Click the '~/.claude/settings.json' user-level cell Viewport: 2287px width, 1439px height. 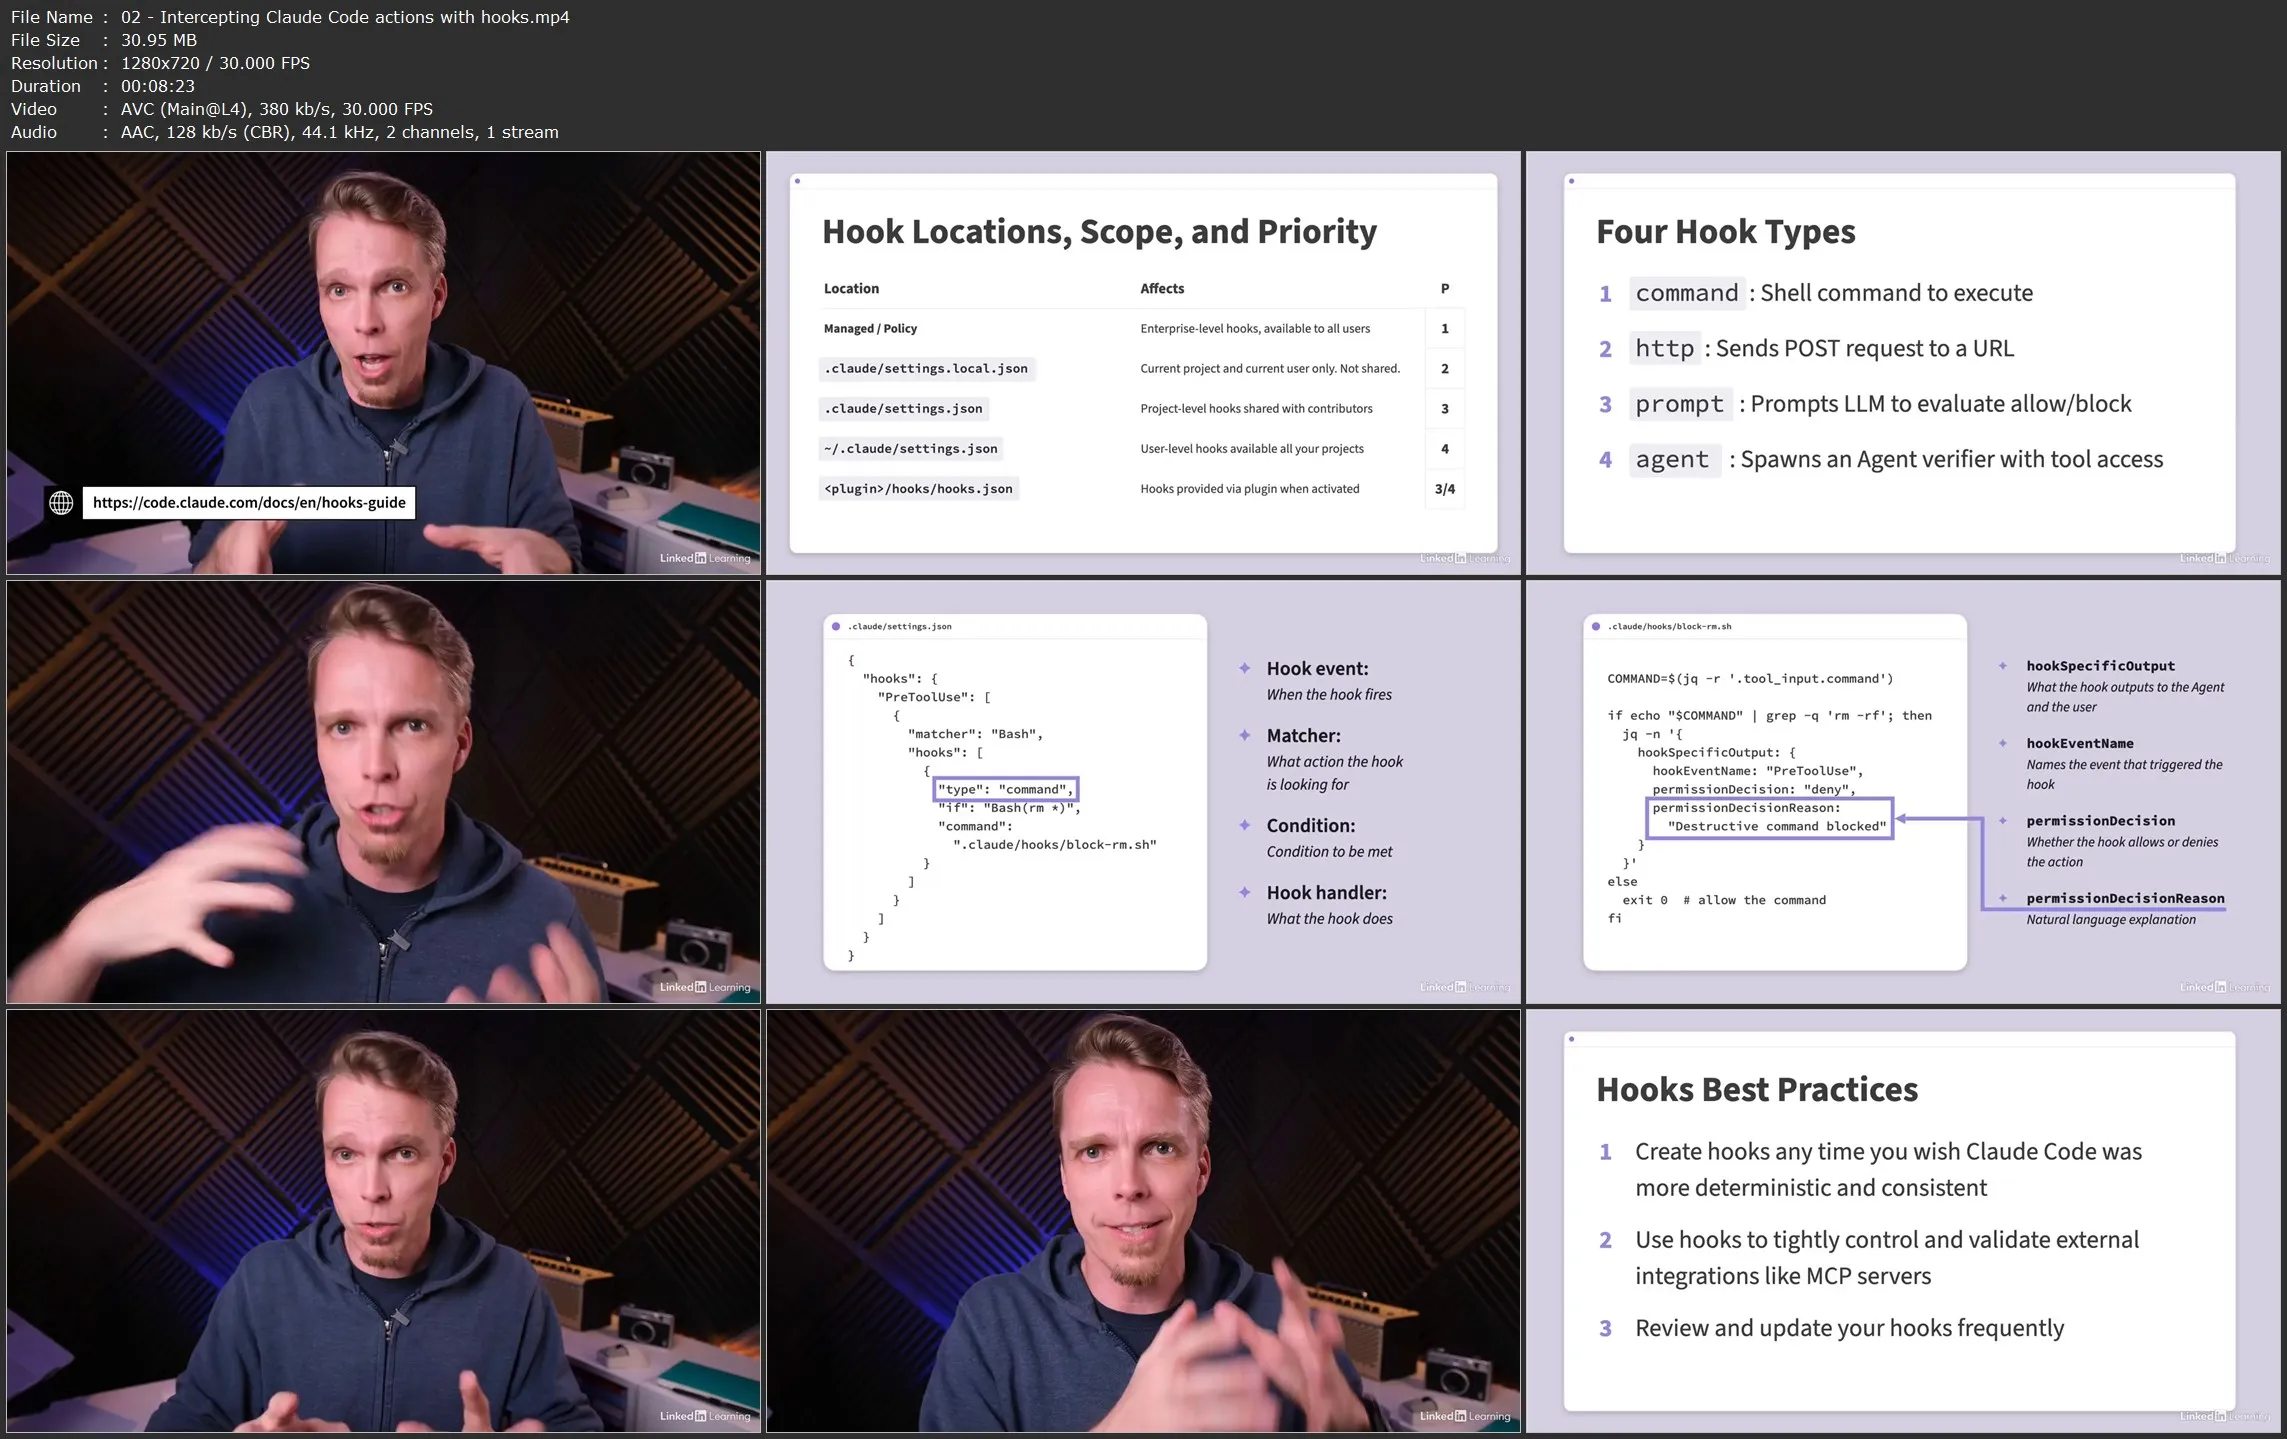click(x=911, y=449)
